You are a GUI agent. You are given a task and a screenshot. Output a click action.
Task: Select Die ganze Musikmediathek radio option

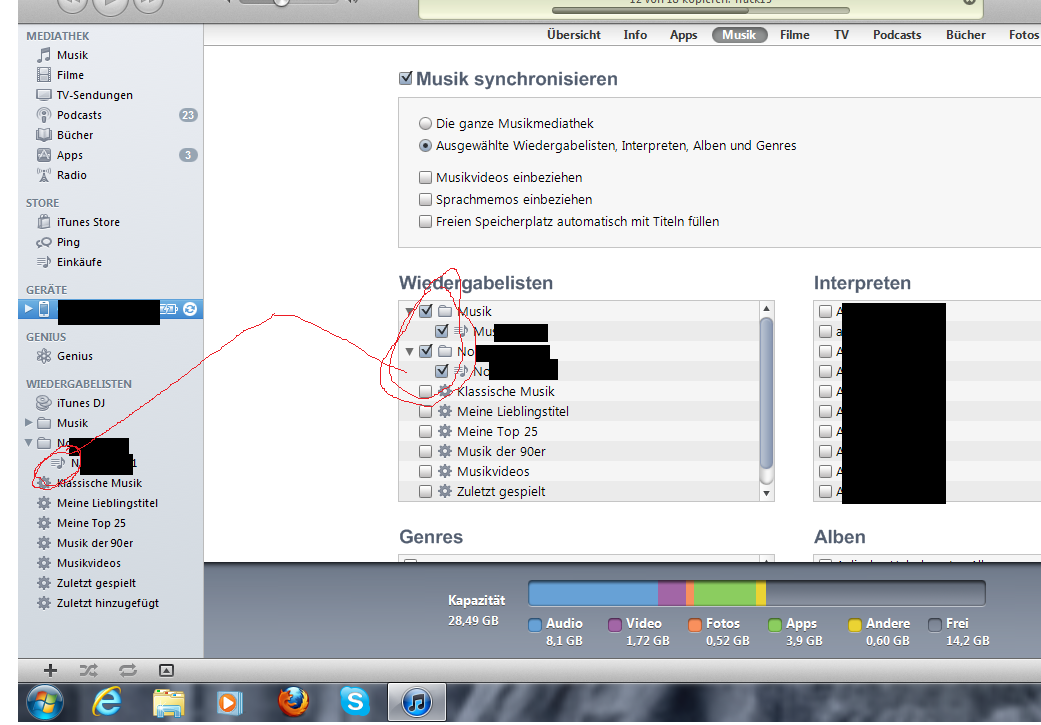point(426,124)
